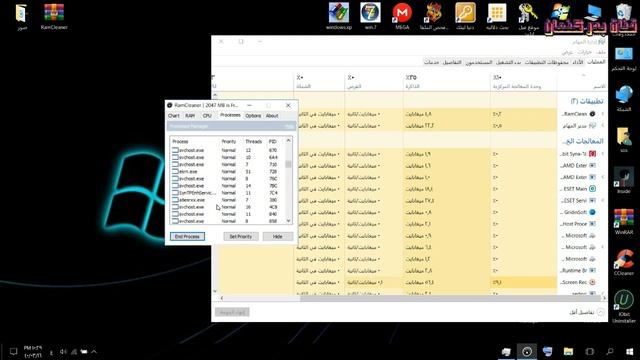The width and height of the screenshot is (640, 360).
Task: Switch to the RAM tab in RamCleaner
Action: pos(190,116)
